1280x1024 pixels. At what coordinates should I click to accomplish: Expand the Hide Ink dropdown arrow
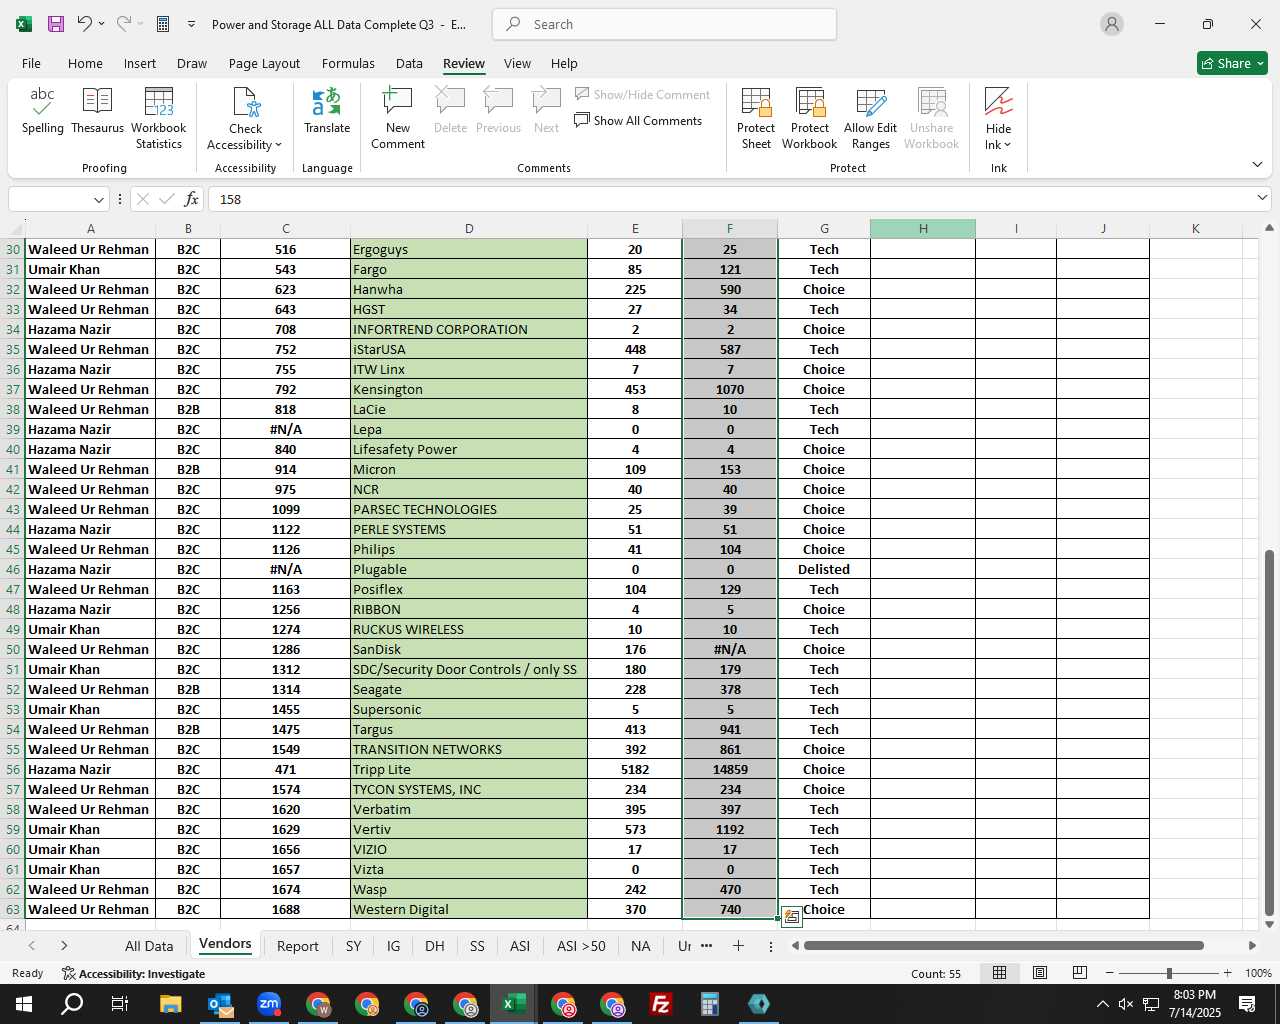(1007, 146)
